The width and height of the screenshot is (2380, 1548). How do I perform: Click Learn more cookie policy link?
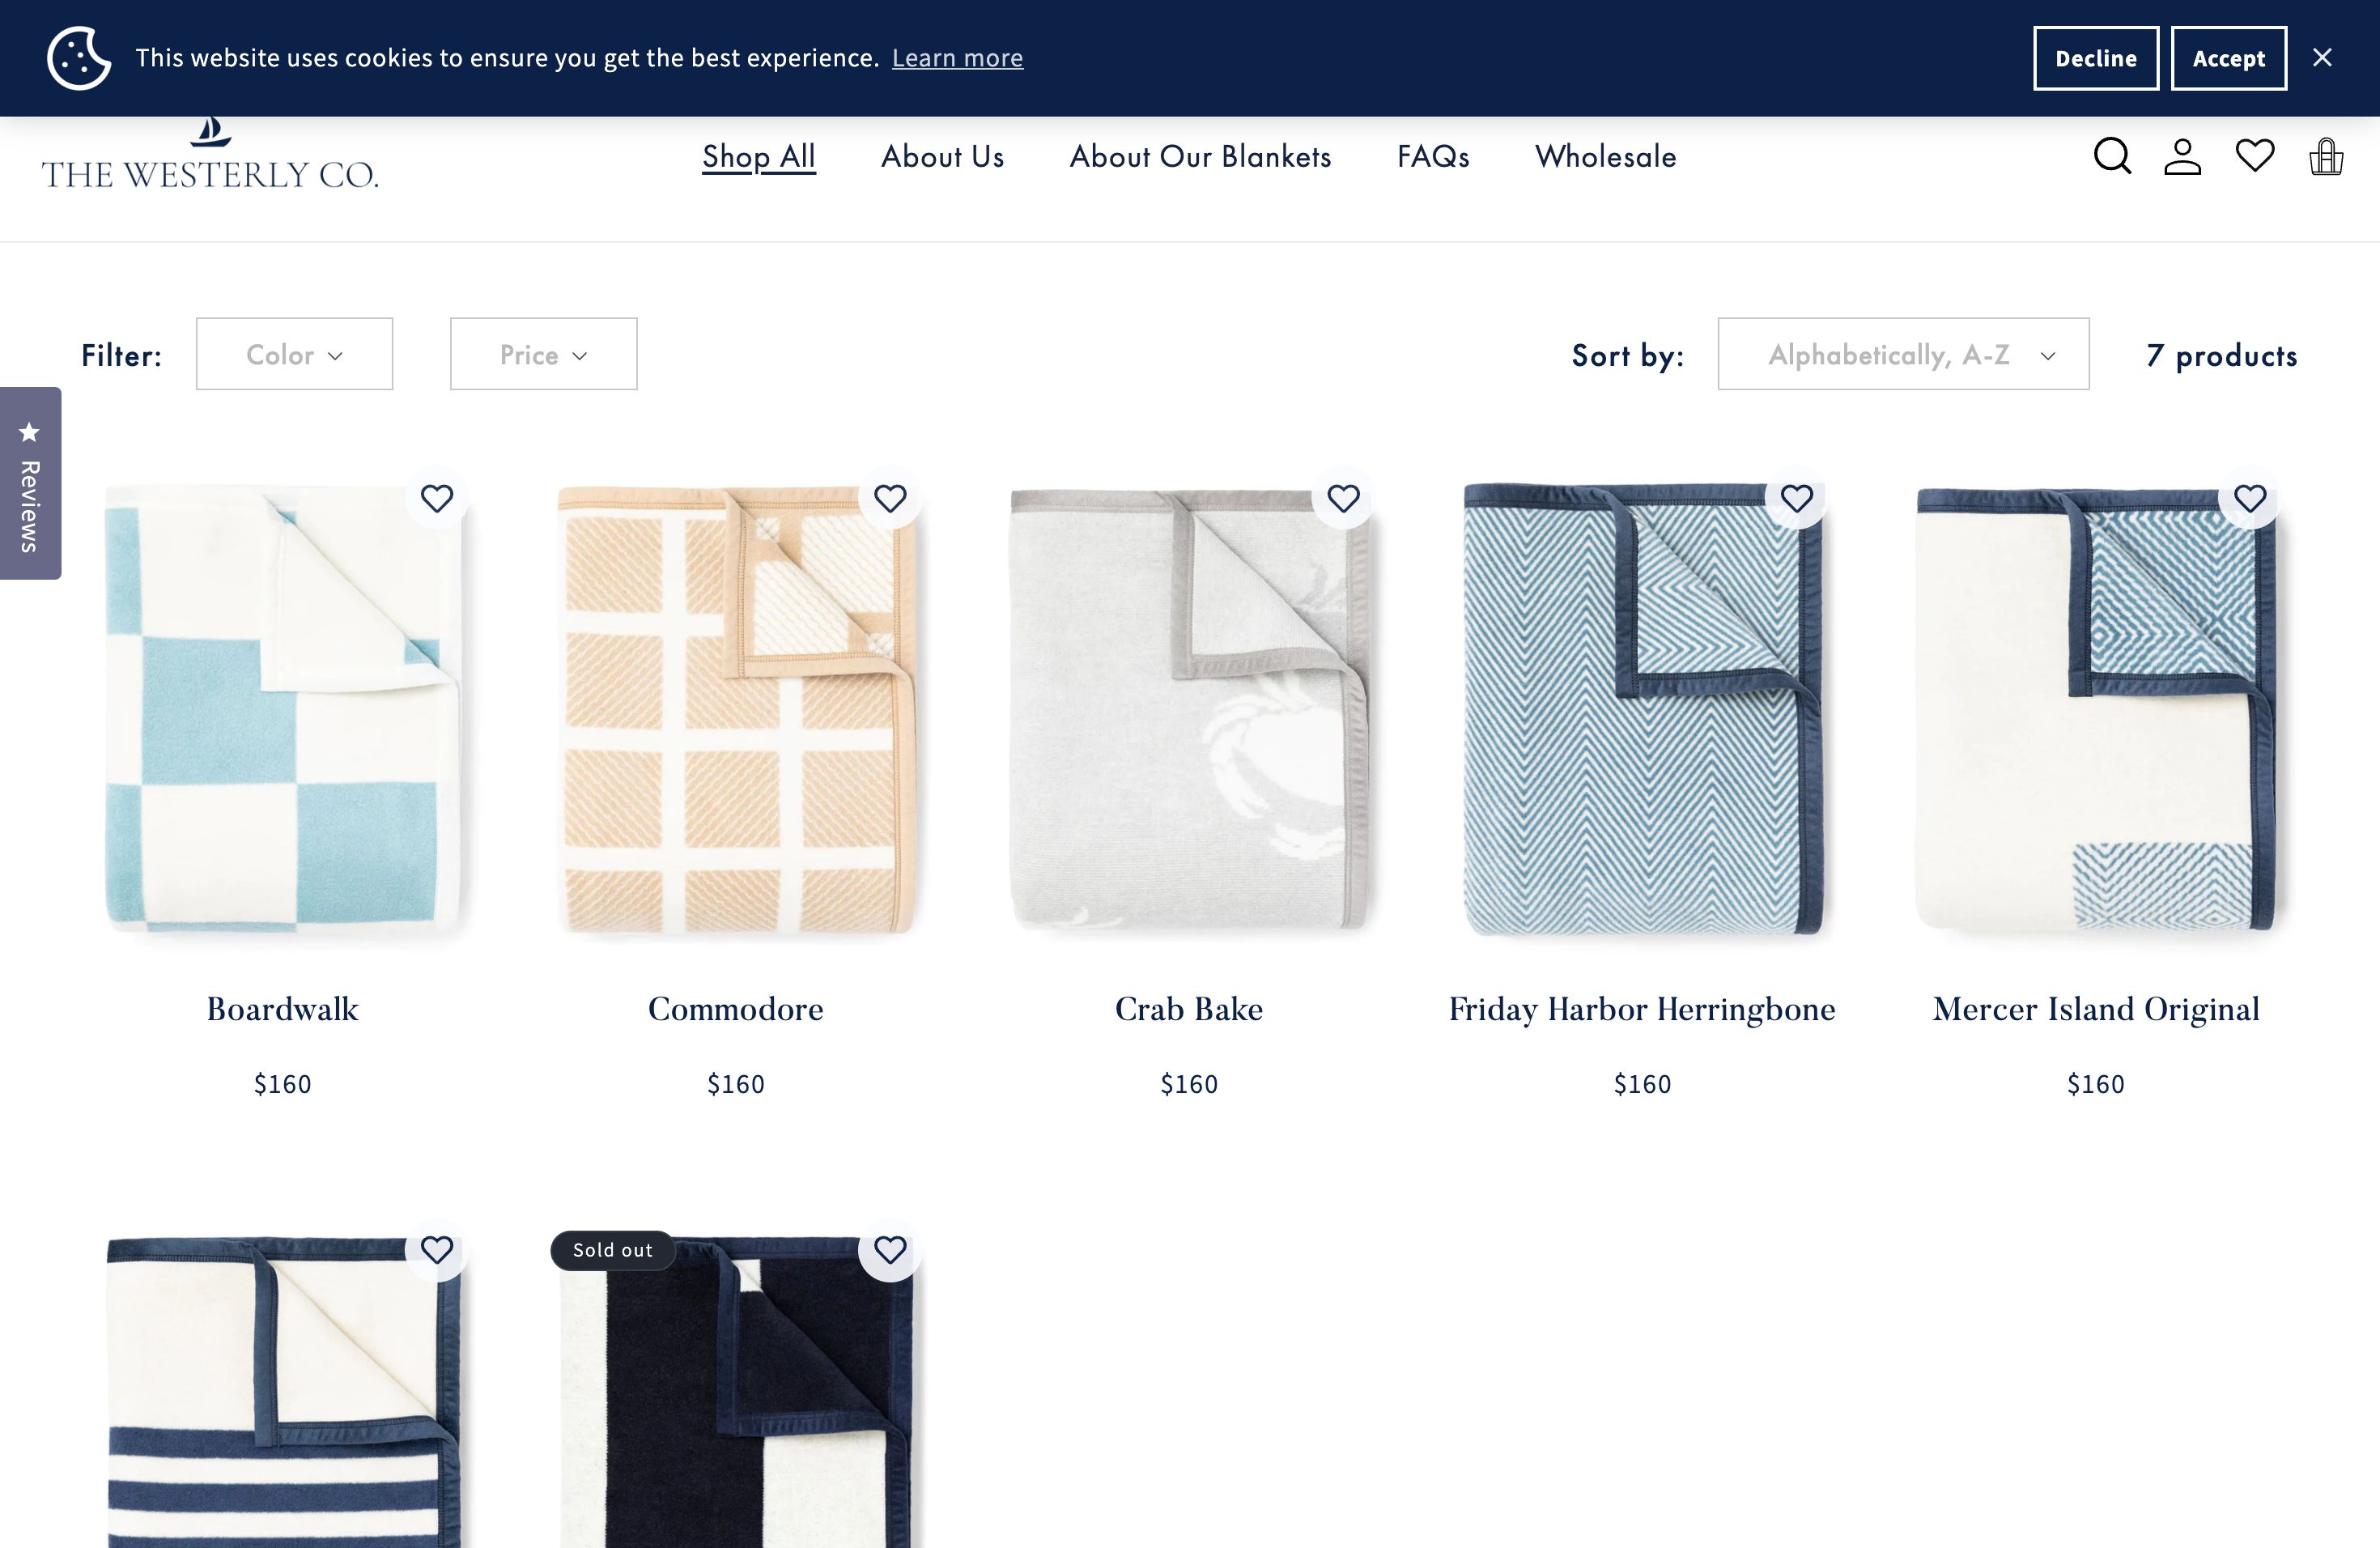[x=958, y=57]
